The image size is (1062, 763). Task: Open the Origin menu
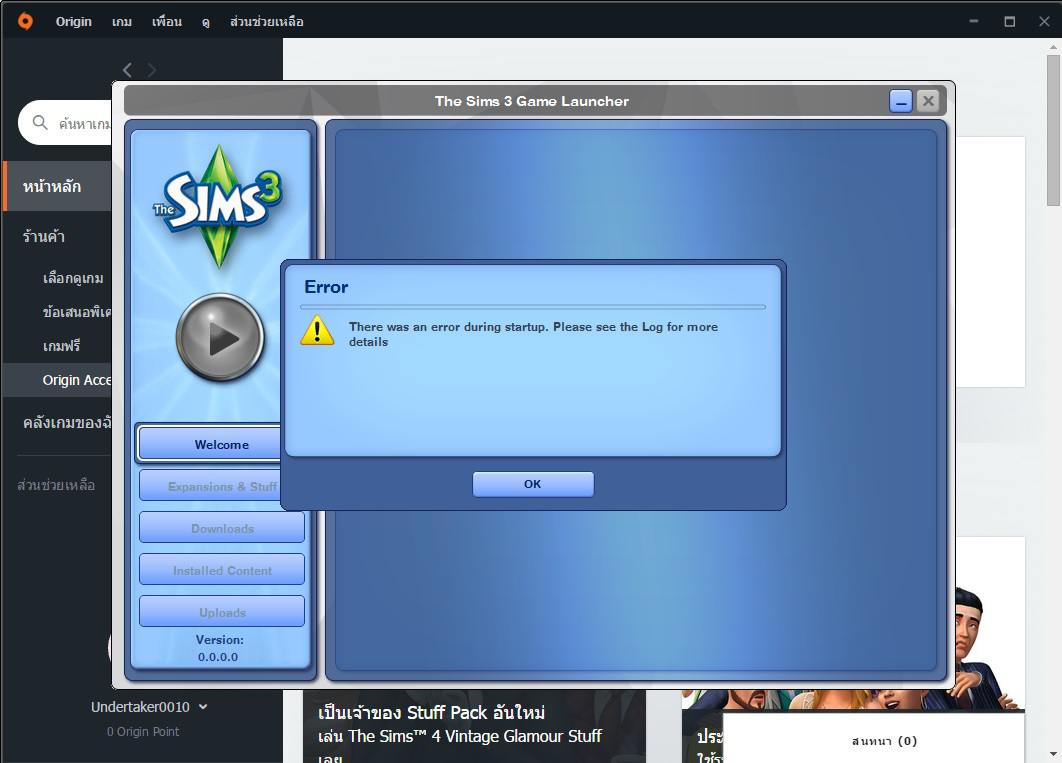pos(73,22)
